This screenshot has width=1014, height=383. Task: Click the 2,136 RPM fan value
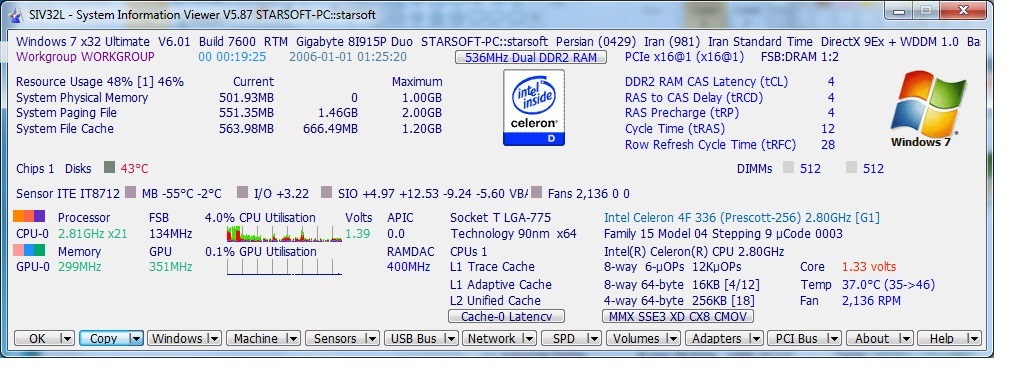tap(871, 301)
